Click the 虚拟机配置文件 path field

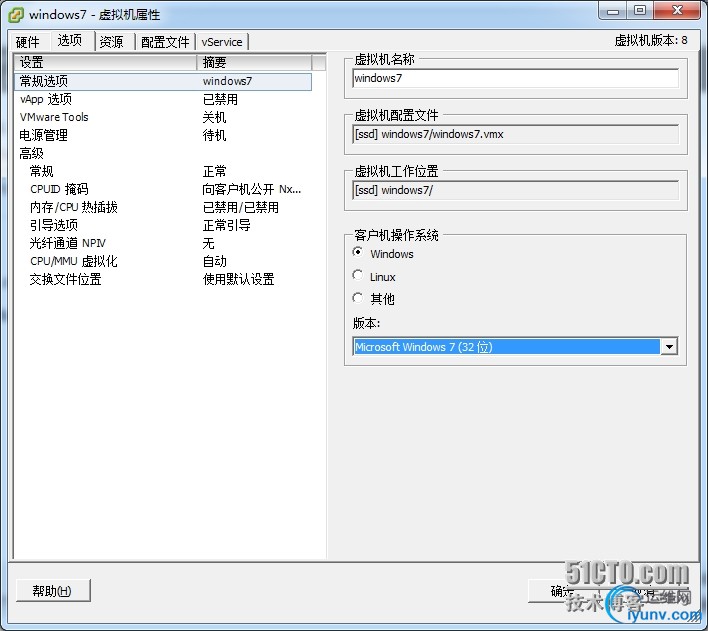(515, 135)
